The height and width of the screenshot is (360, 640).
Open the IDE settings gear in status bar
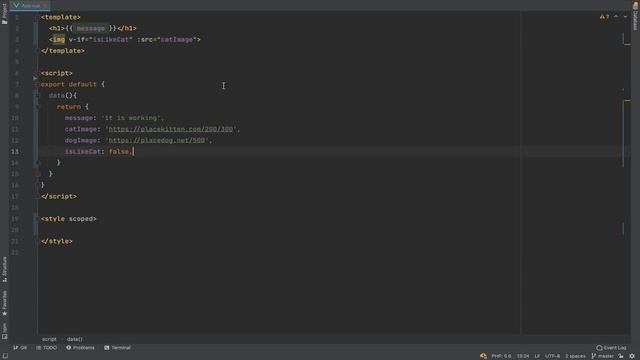tap(632, 356)
